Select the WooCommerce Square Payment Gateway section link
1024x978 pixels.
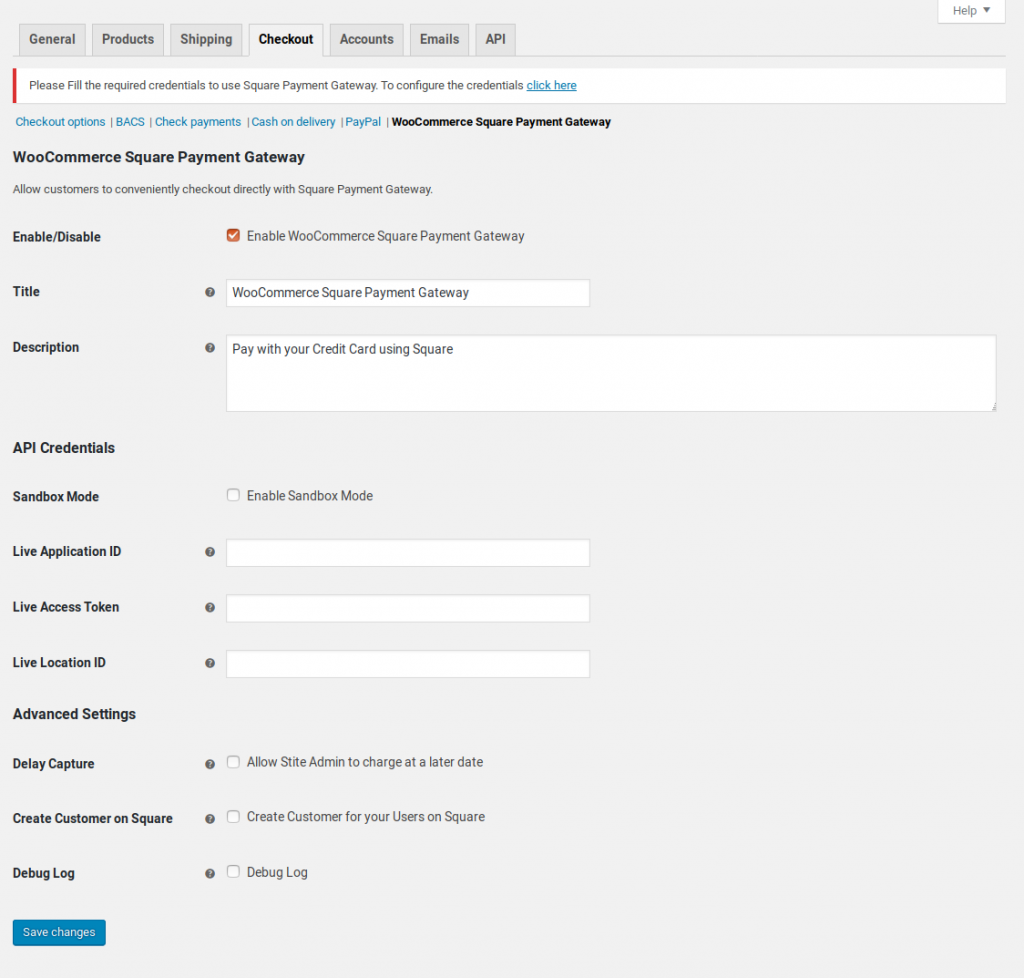click(501, 122)
